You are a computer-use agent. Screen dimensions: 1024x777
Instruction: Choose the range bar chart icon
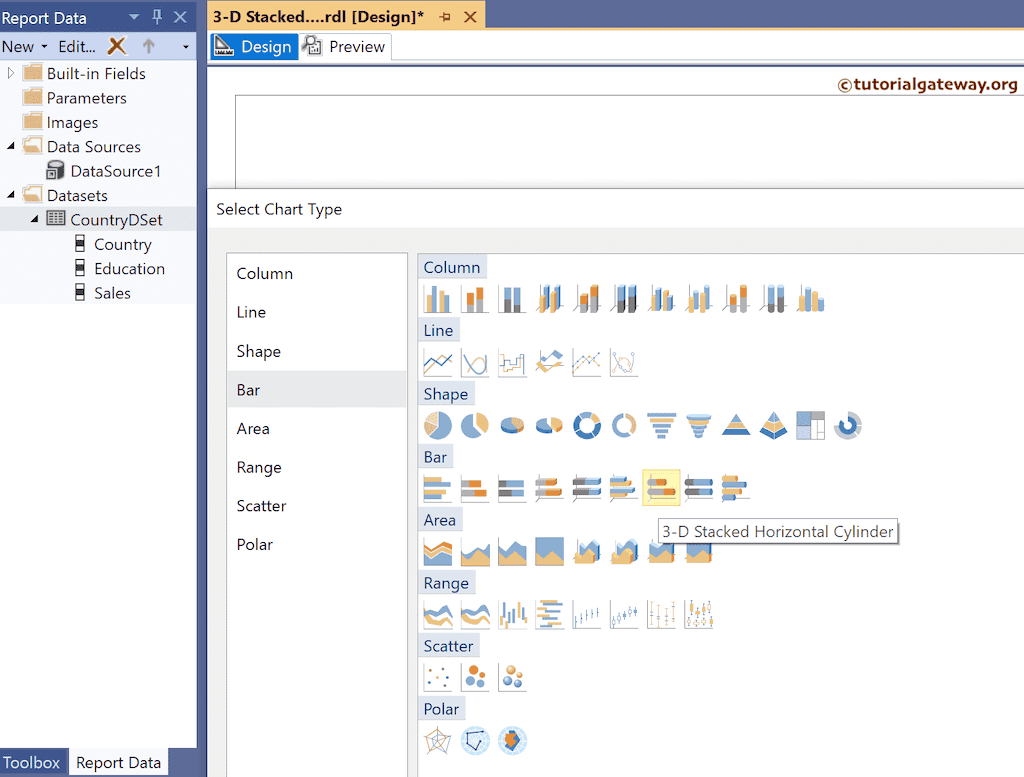click(x=549, y=615)
